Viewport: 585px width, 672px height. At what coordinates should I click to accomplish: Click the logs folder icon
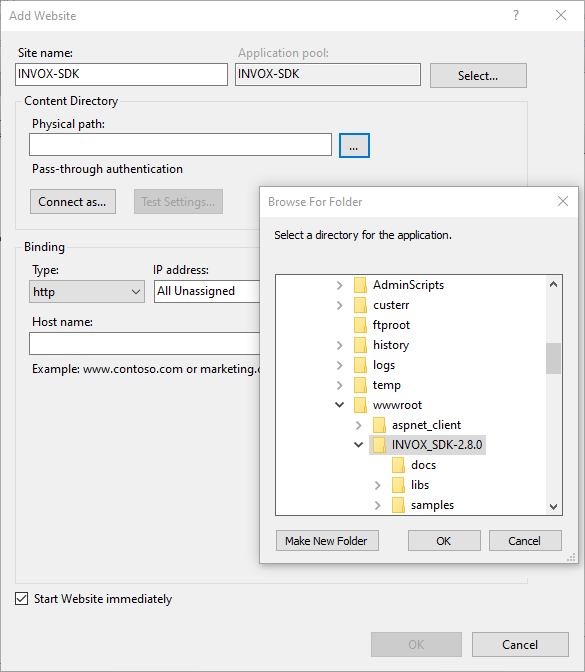click(x=360, y=365)
